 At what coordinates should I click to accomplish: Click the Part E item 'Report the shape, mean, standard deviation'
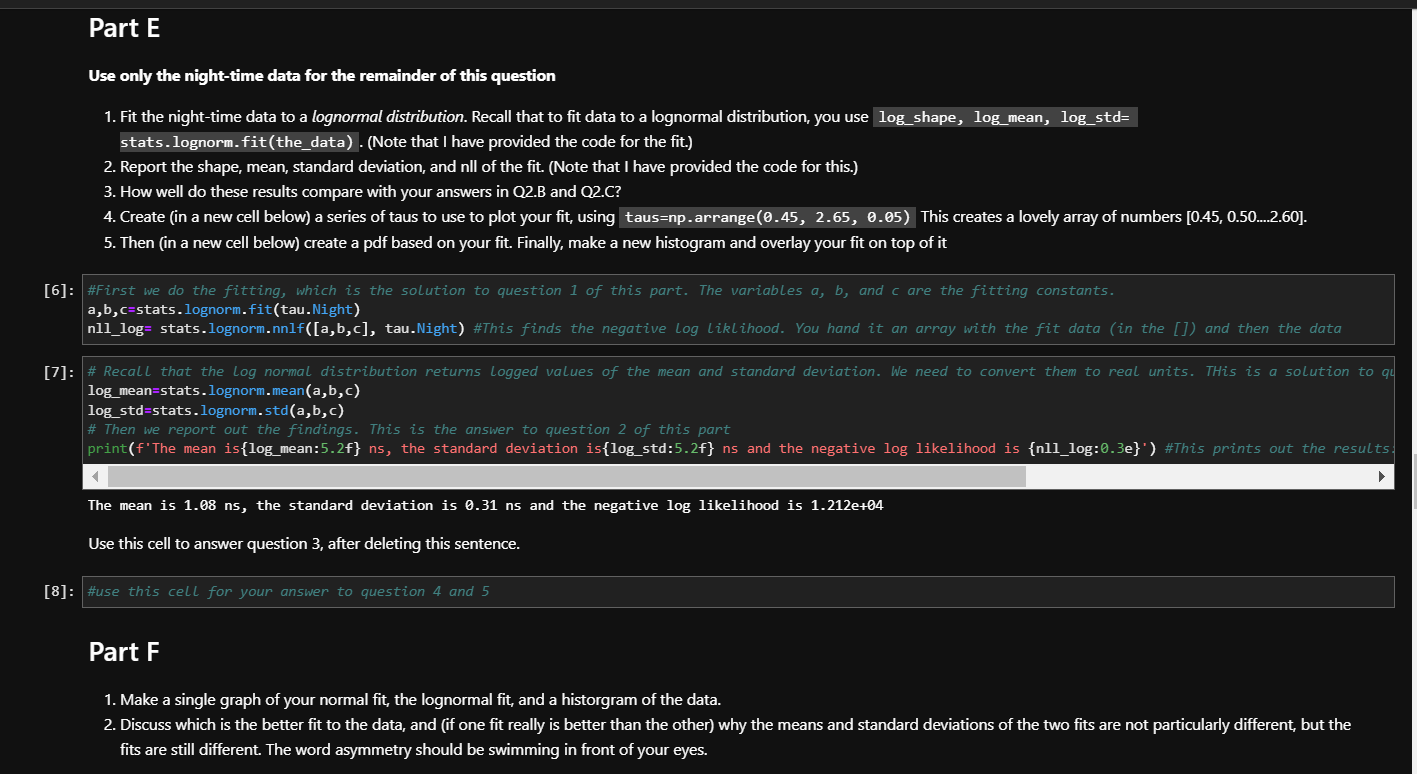pos(489,166)
